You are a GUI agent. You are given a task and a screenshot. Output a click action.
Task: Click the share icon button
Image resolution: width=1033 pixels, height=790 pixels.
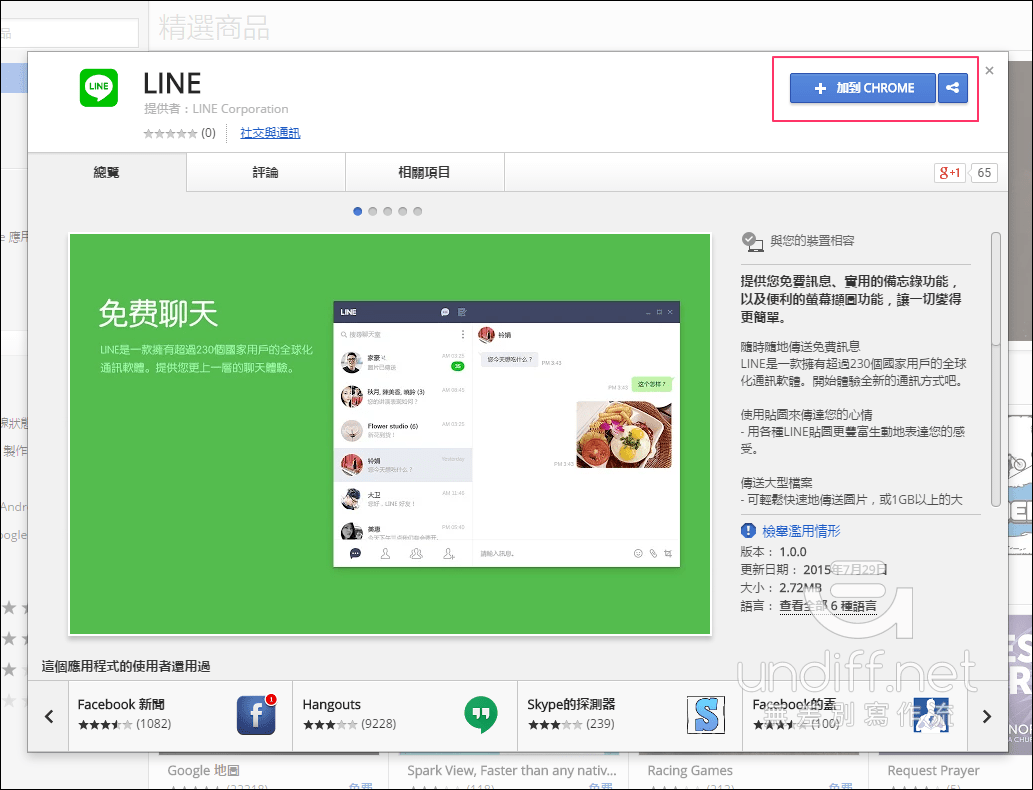point(953,88)
